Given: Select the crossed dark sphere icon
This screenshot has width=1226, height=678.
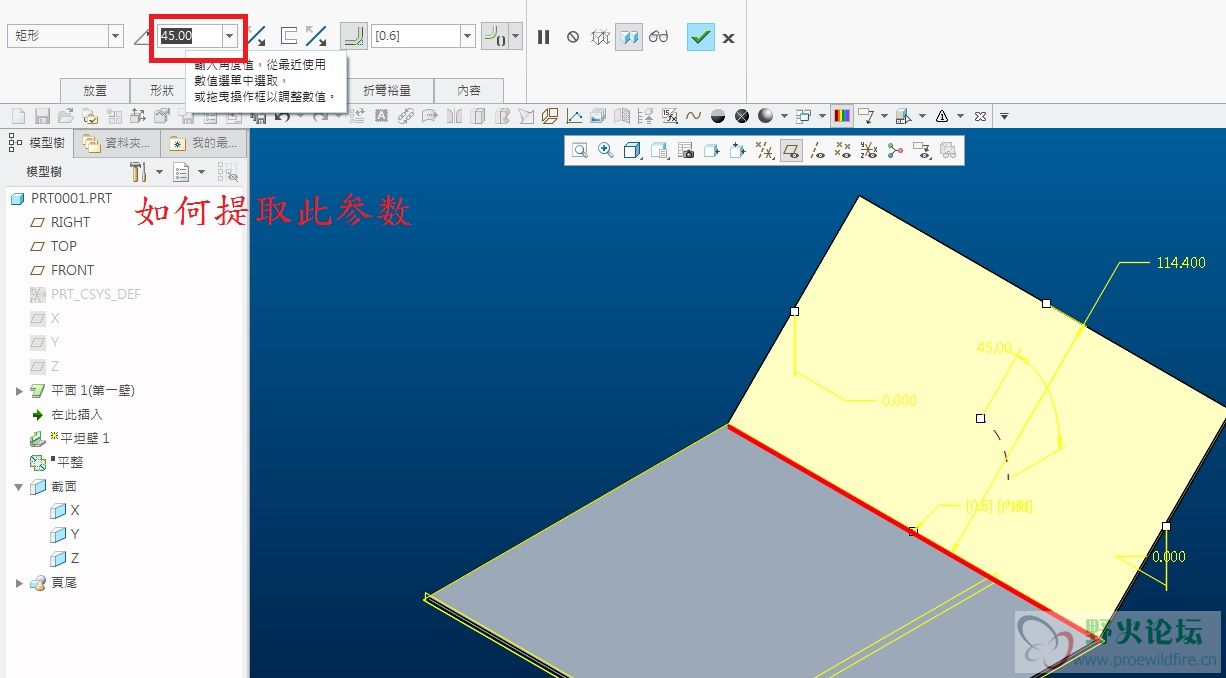Looking at the screenshot, I should 741,116.
